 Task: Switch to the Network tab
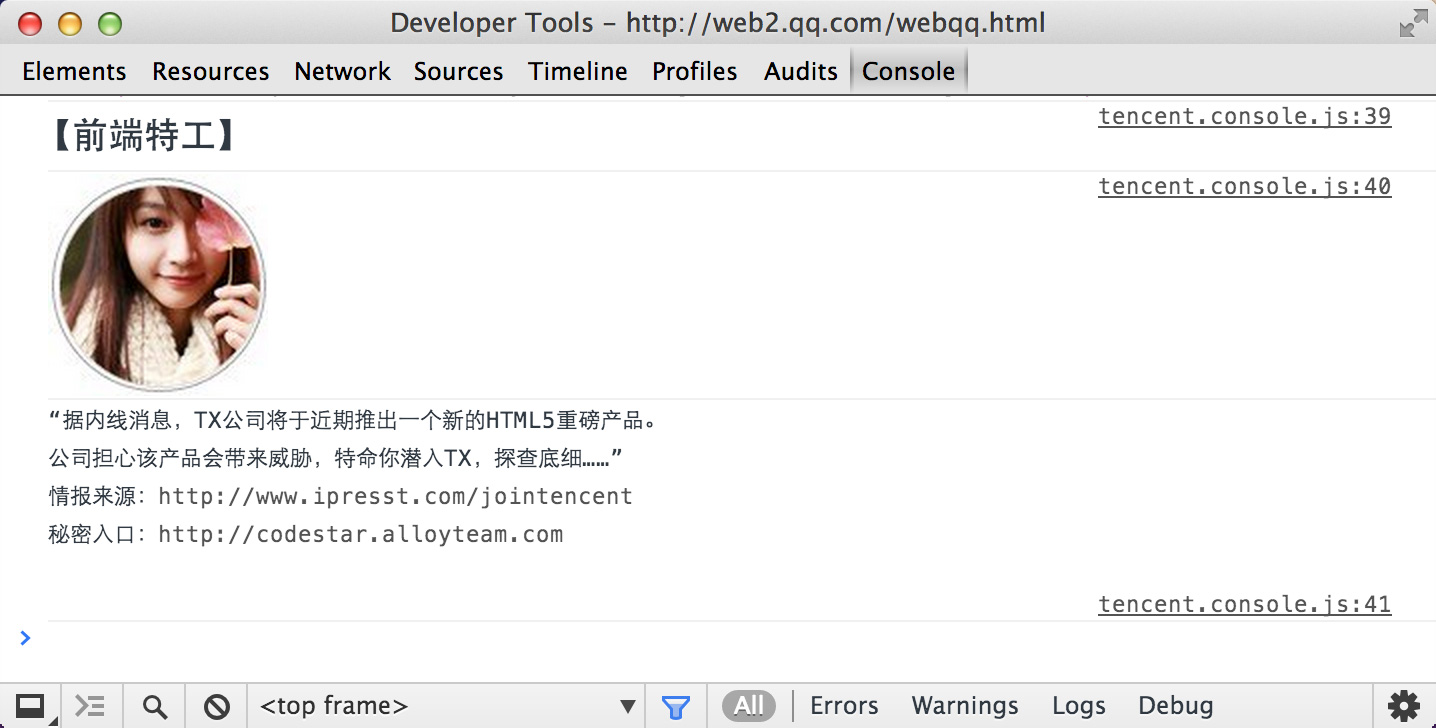click(342, 72)
